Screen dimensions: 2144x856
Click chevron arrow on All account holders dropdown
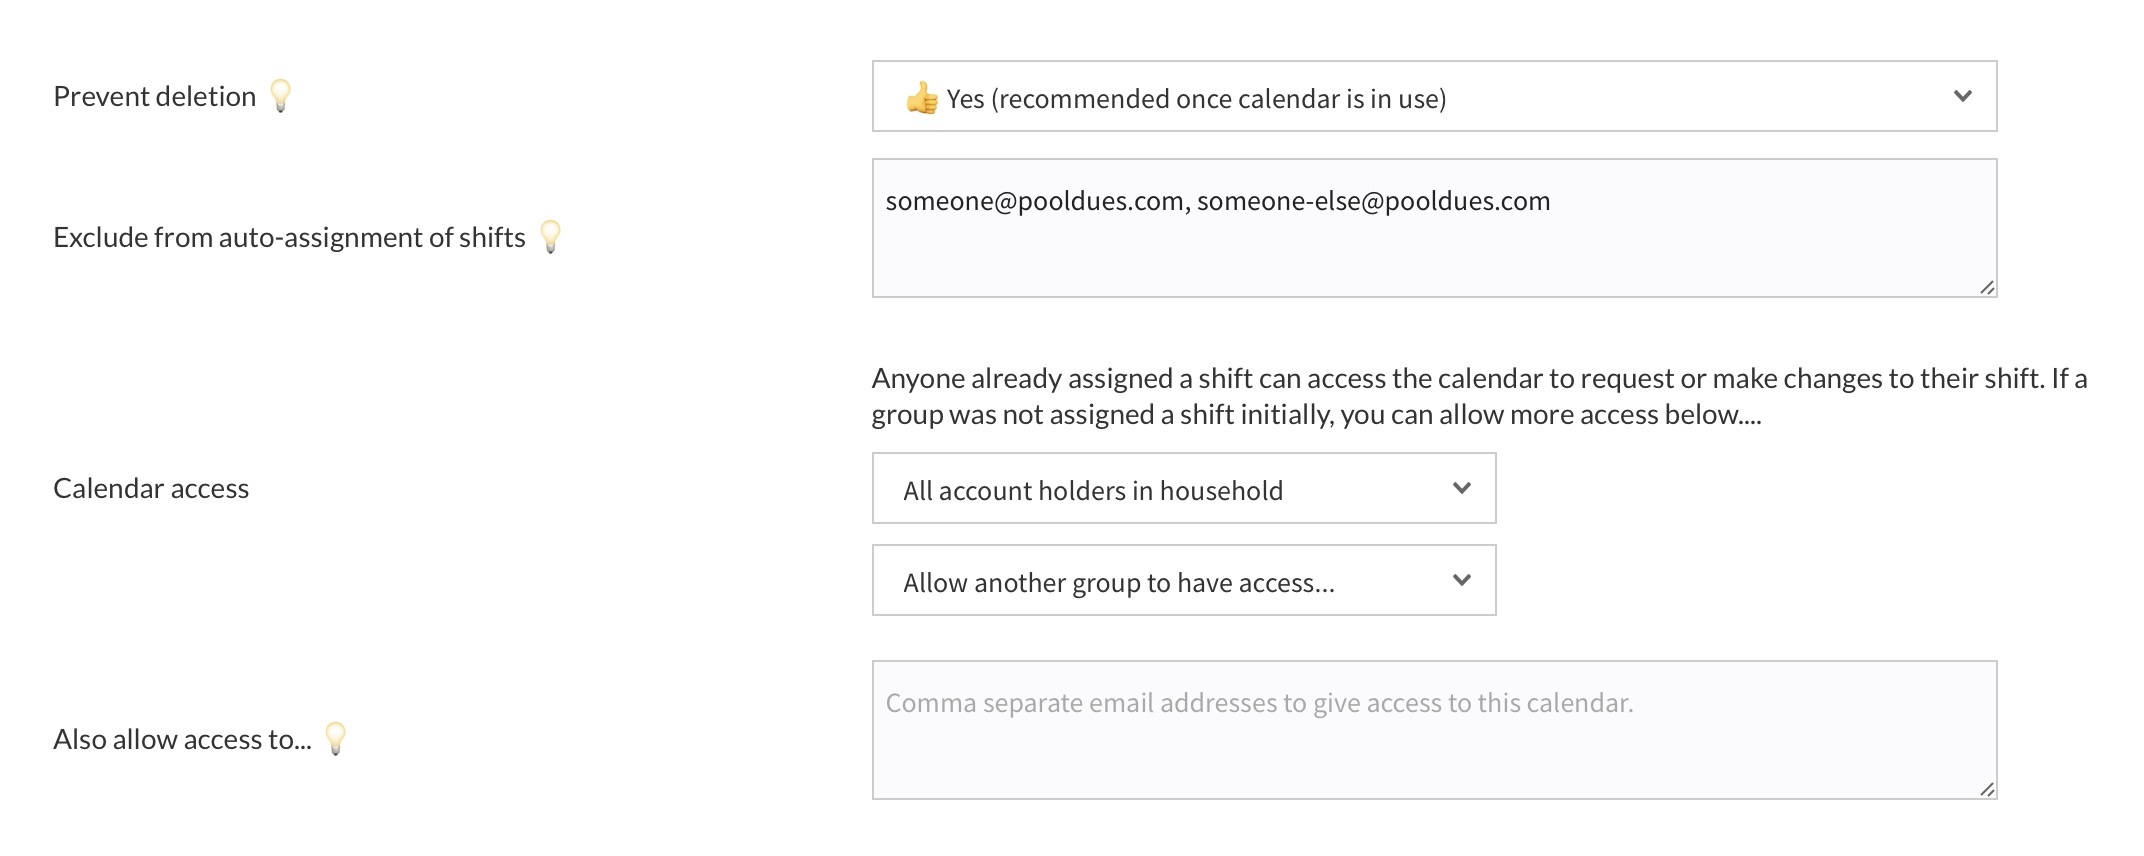coord(1461,488)
